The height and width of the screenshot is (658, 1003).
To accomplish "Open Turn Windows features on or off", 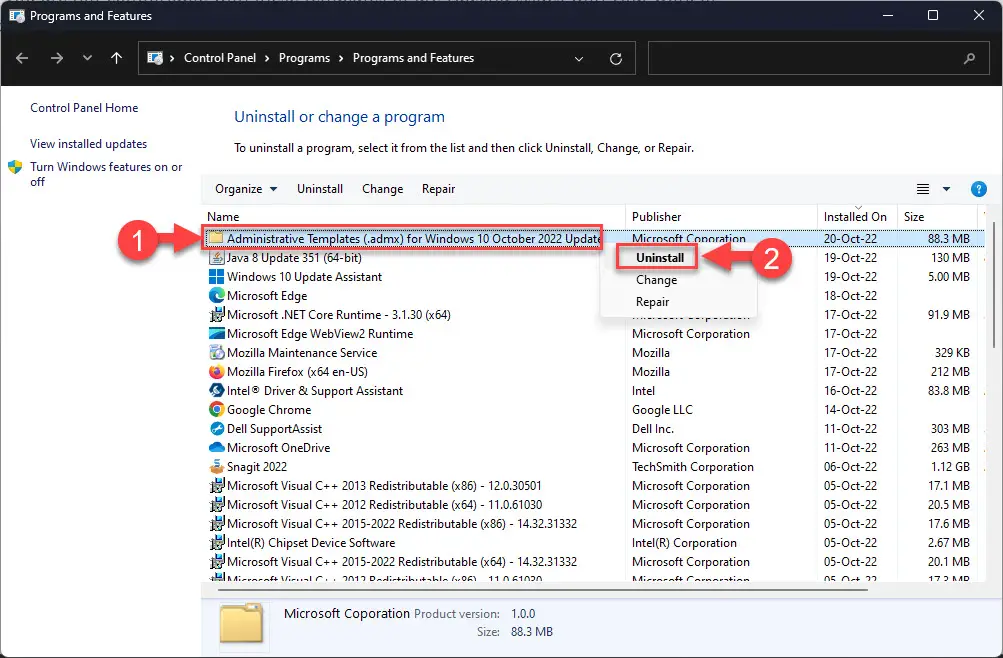I will click(106, 174).
